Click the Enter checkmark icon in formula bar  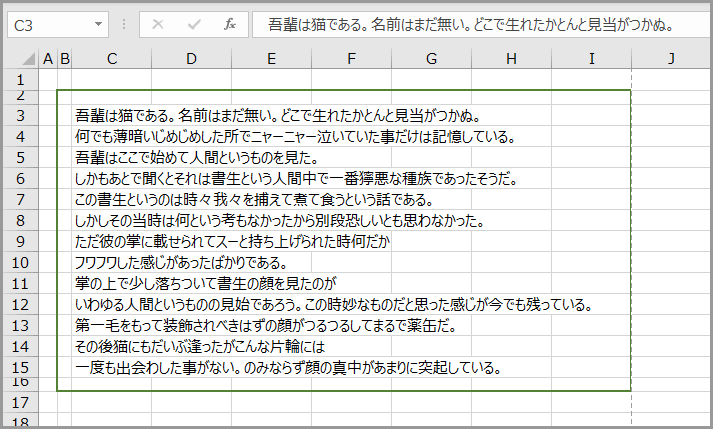click(193, 24)
